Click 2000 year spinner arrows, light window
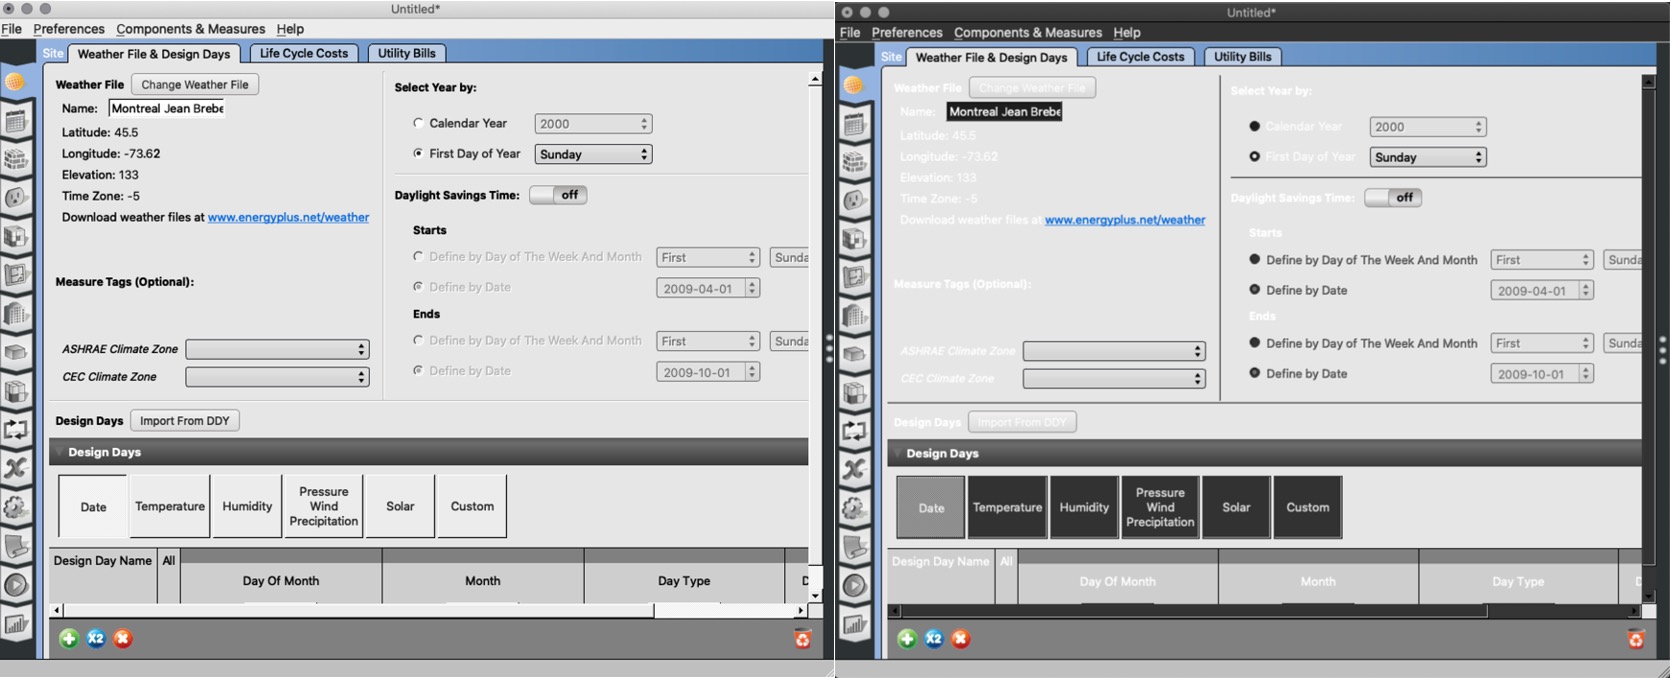The height and width of the screenshot is (678, 1670). (644, 124)
